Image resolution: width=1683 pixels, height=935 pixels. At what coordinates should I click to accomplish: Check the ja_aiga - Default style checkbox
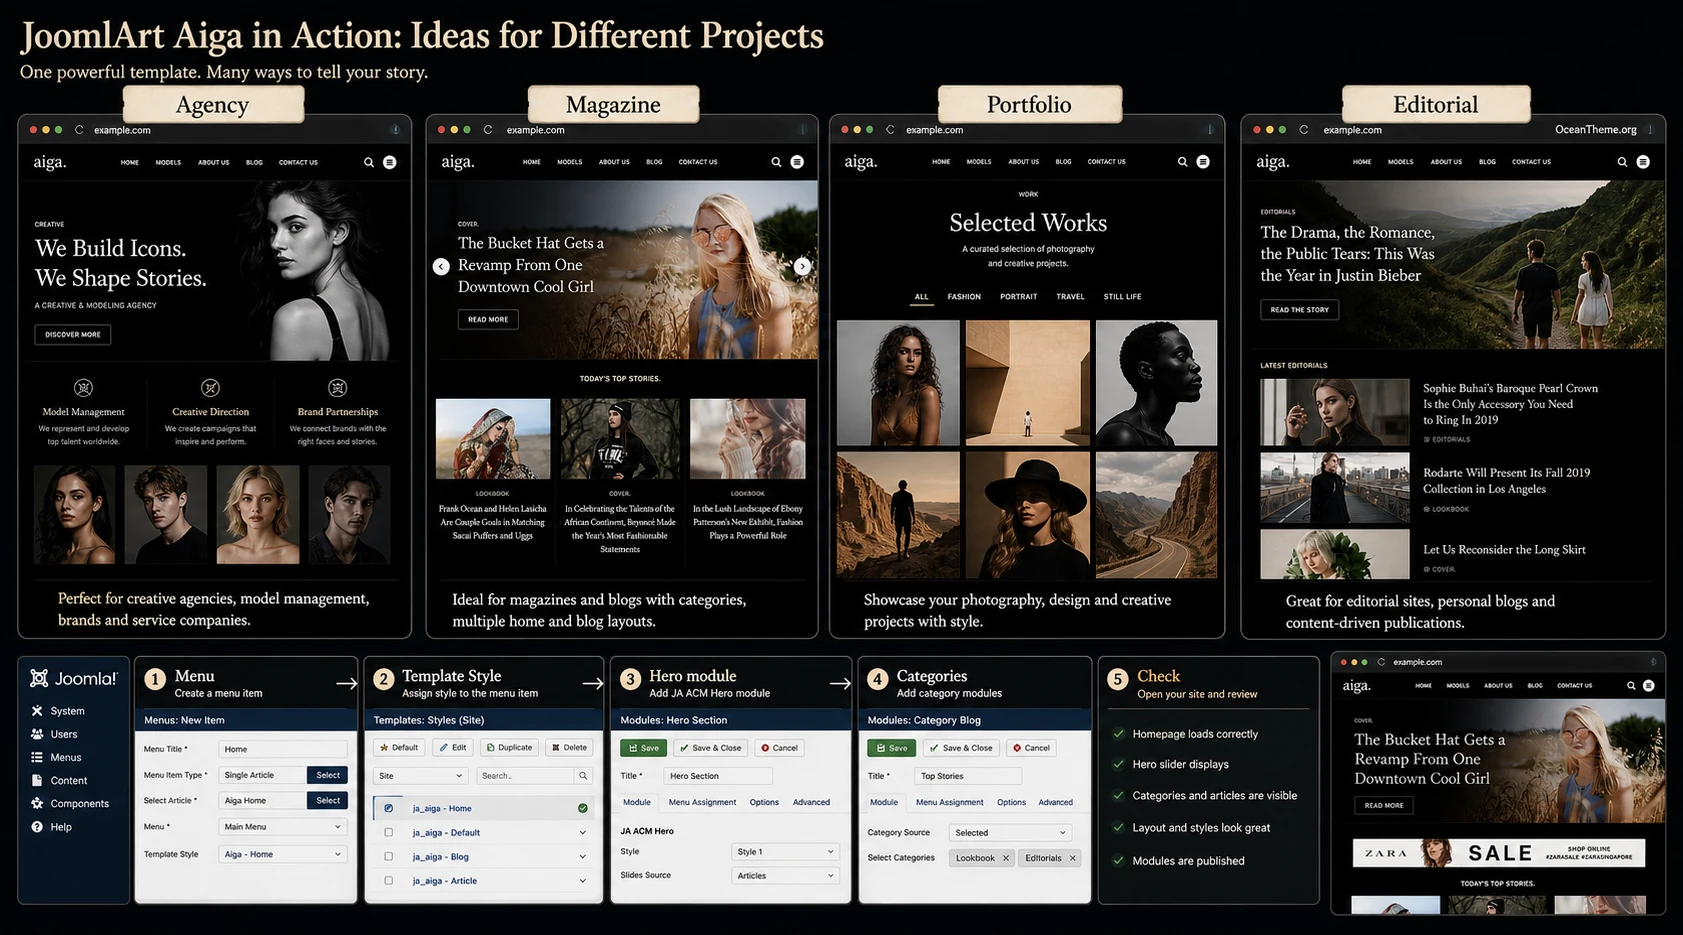pyautogui.click(x=389, y=832)
